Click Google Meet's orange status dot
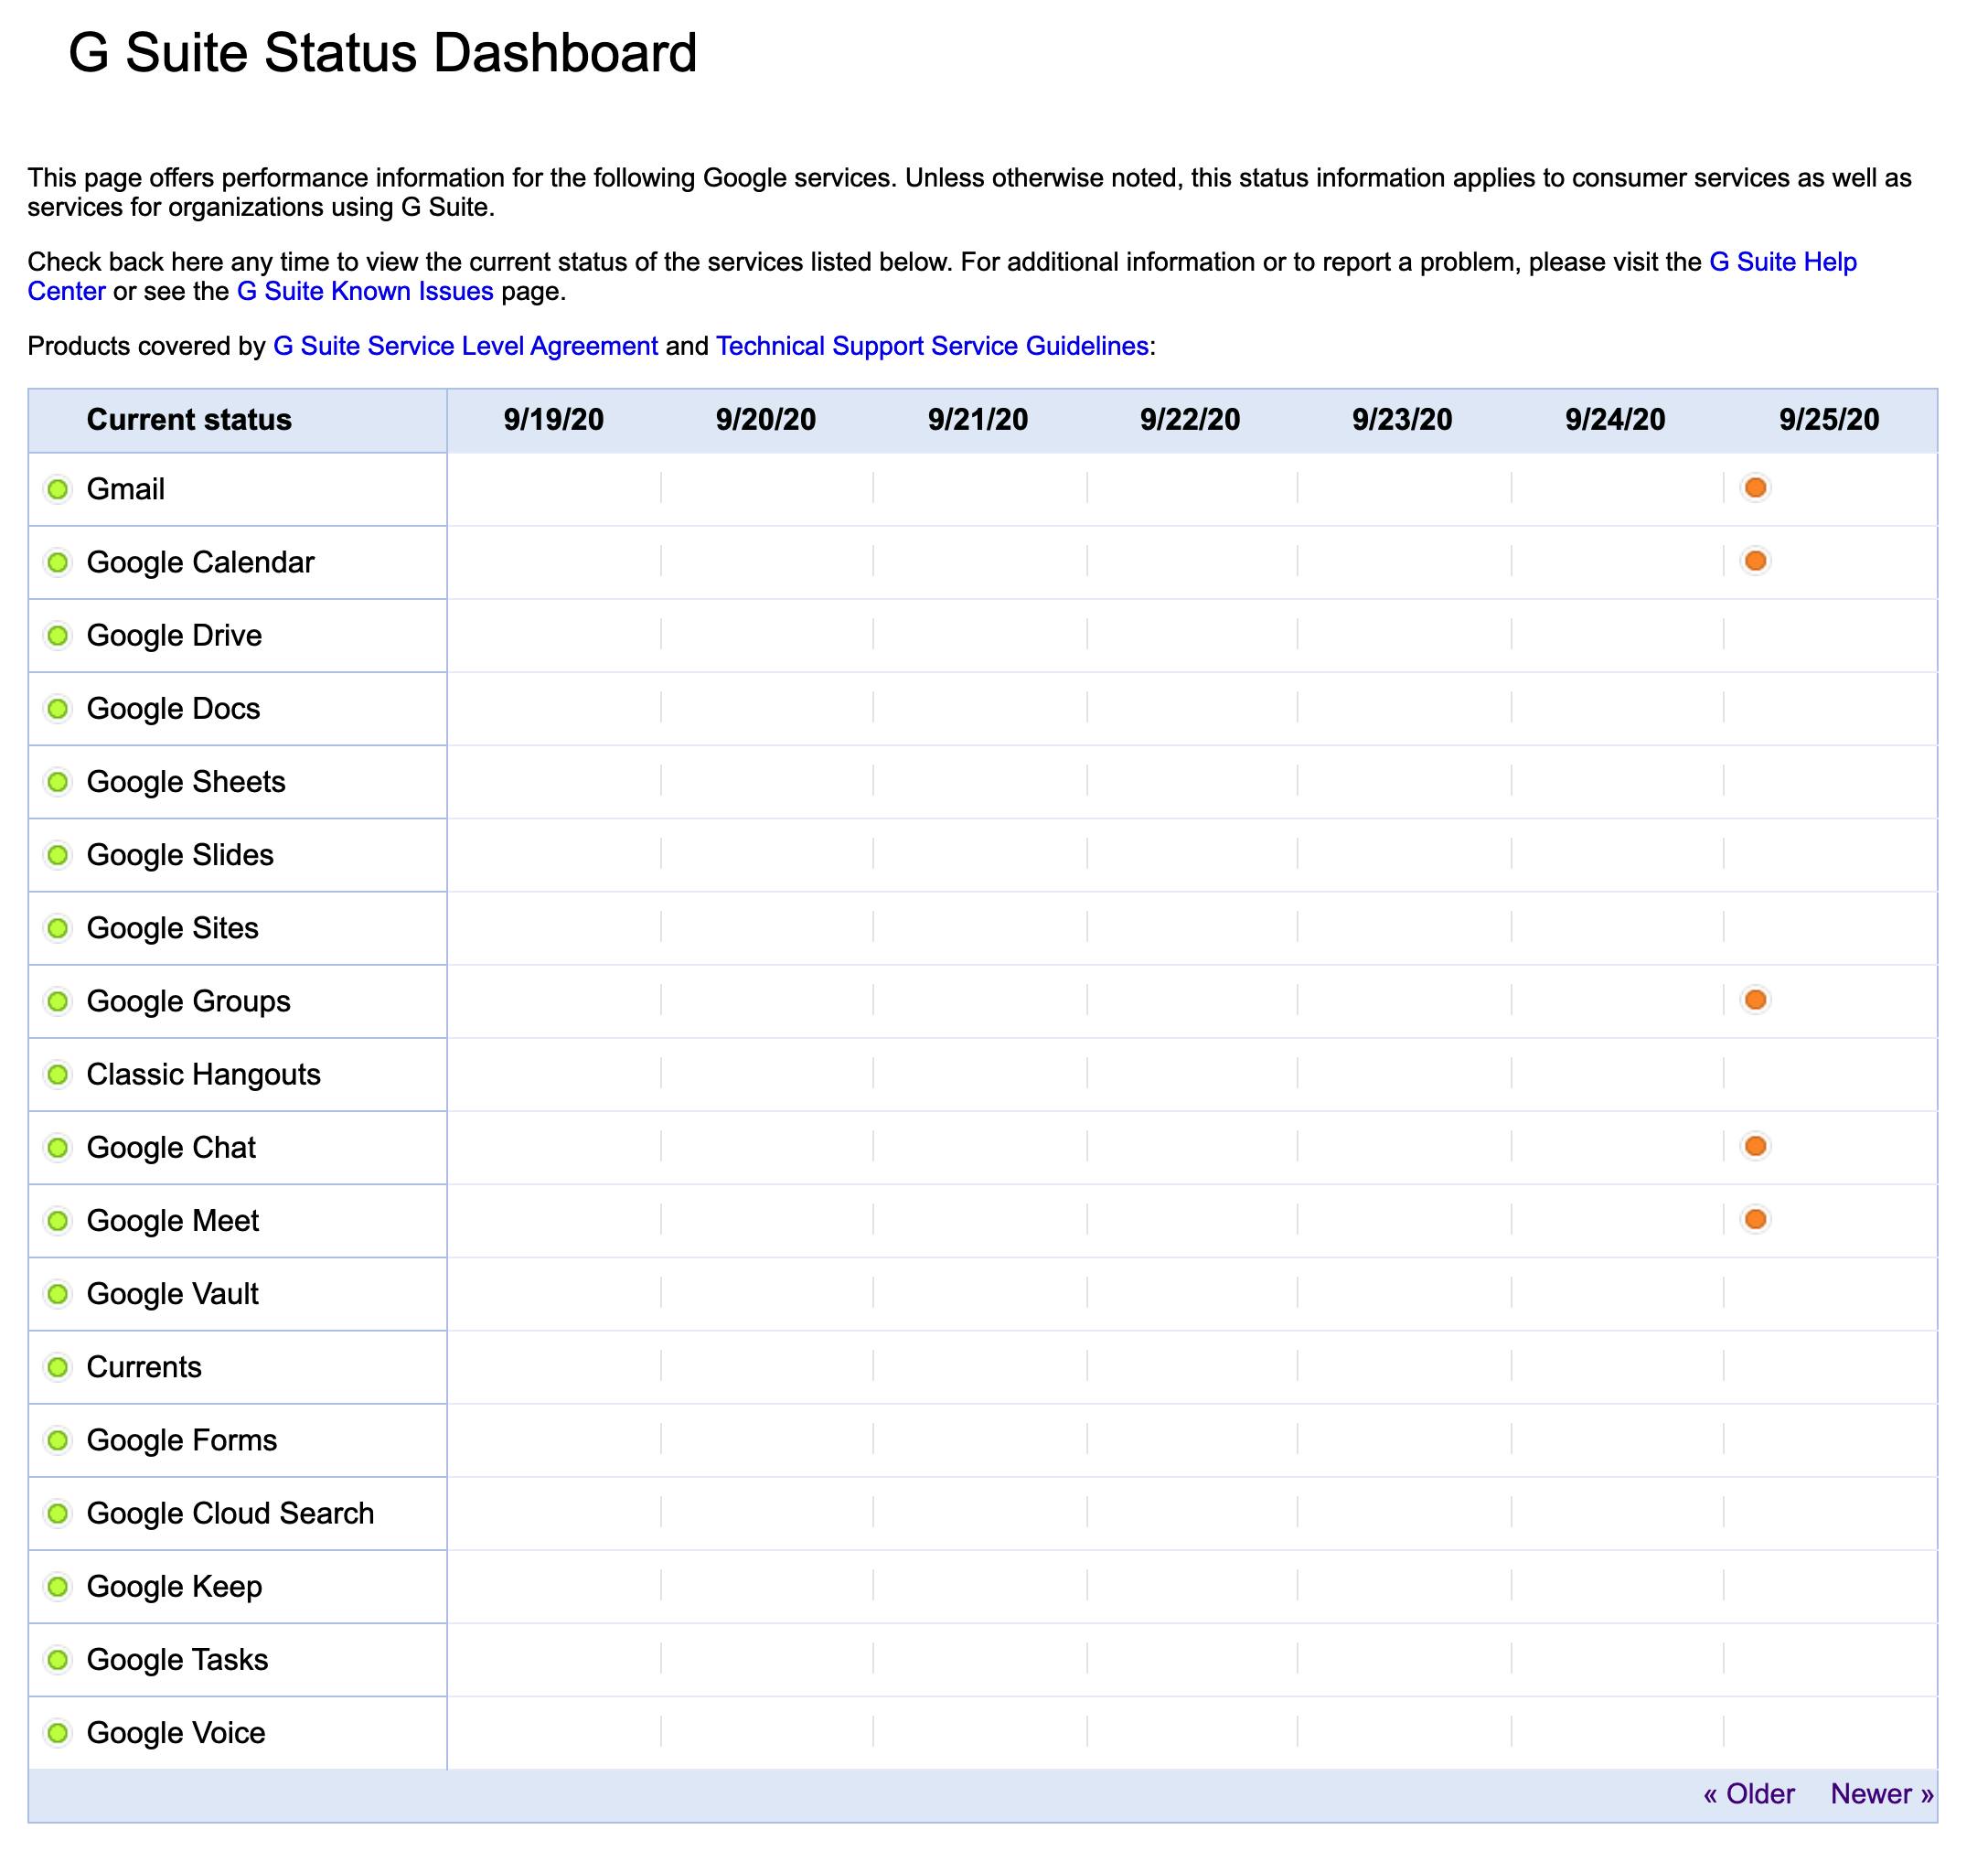 [1755, 1218]
